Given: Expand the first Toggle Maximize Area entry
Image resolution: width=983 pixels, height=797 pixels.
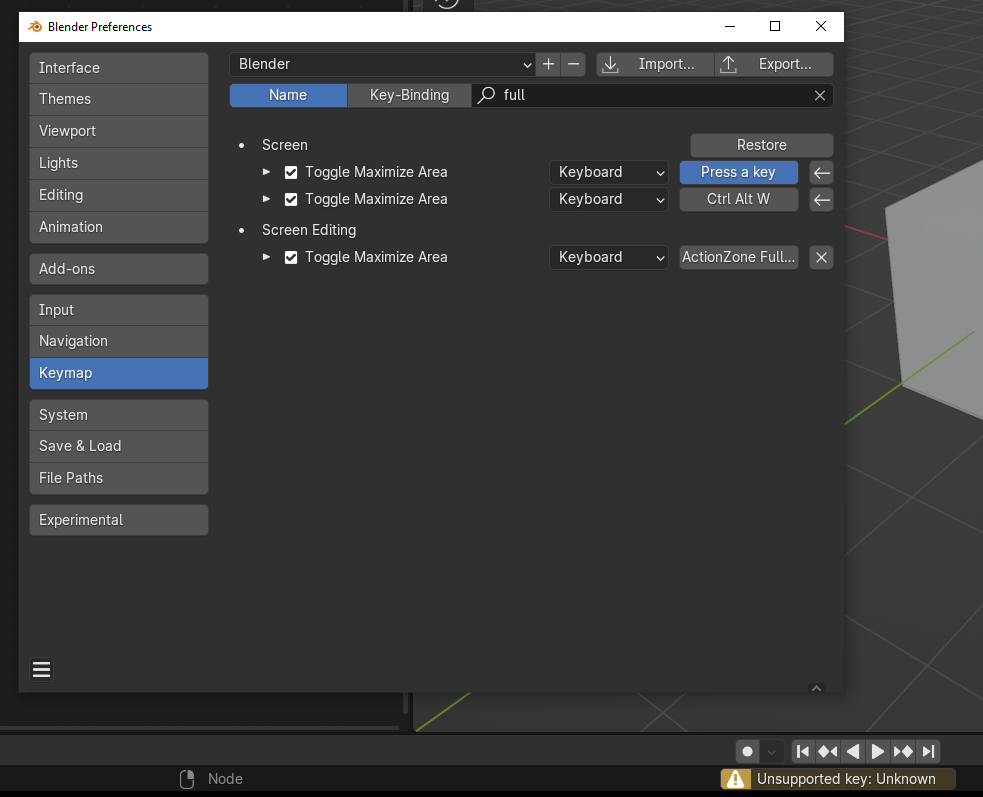Looking at the screenshot, I should [265, 172].
